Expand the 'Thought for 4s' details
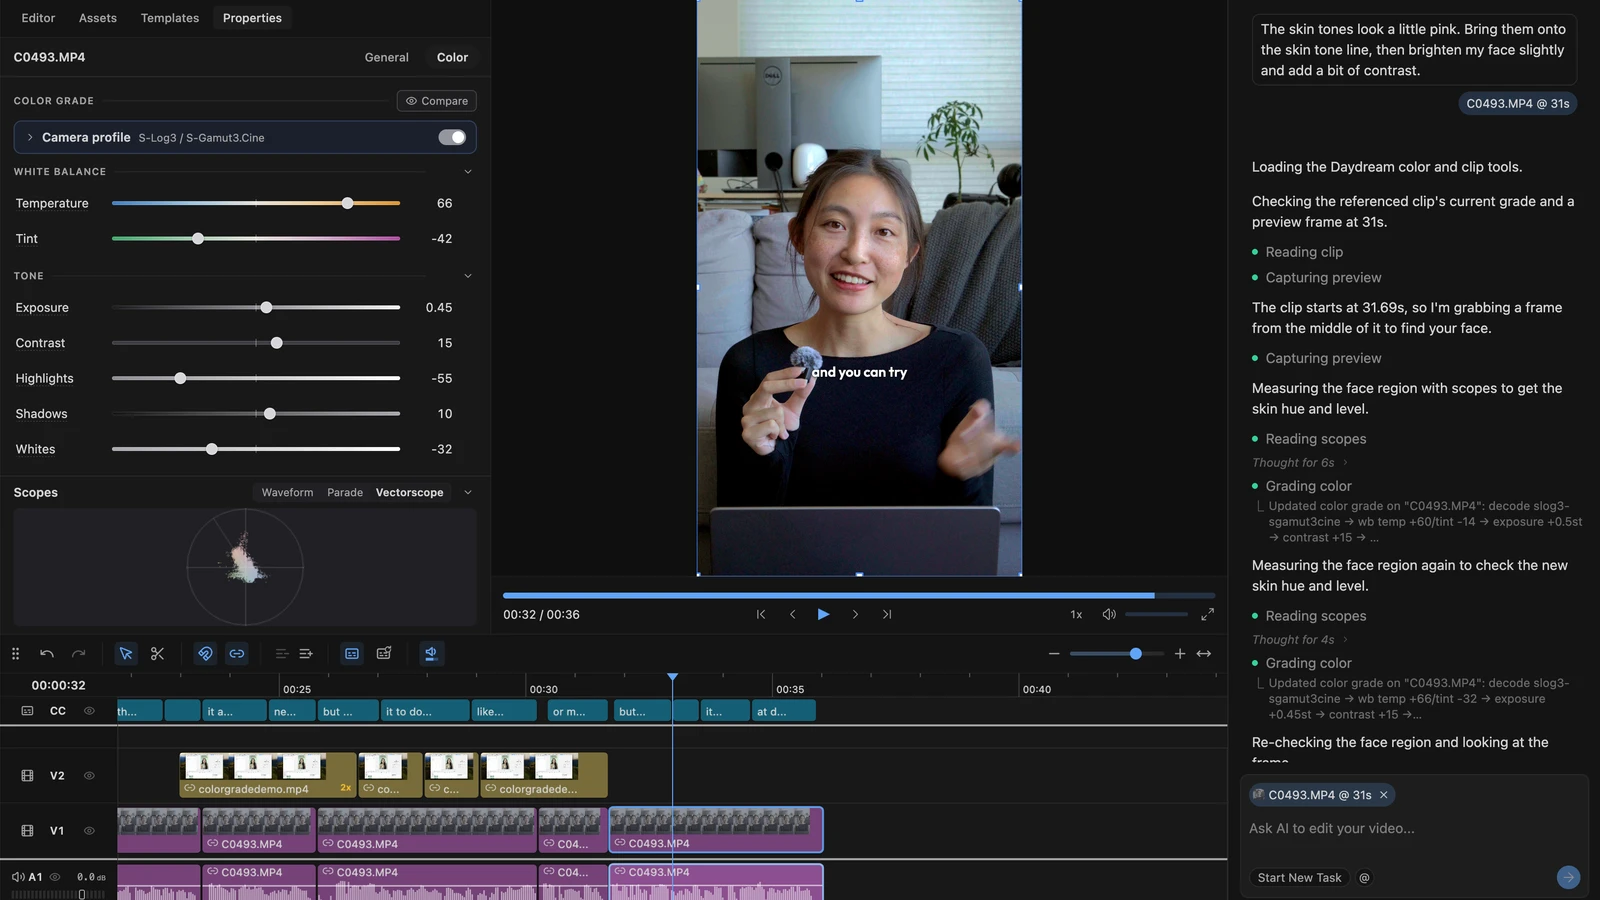Viewport: 1600px width, 900px height. click(x=1300, y=639)
